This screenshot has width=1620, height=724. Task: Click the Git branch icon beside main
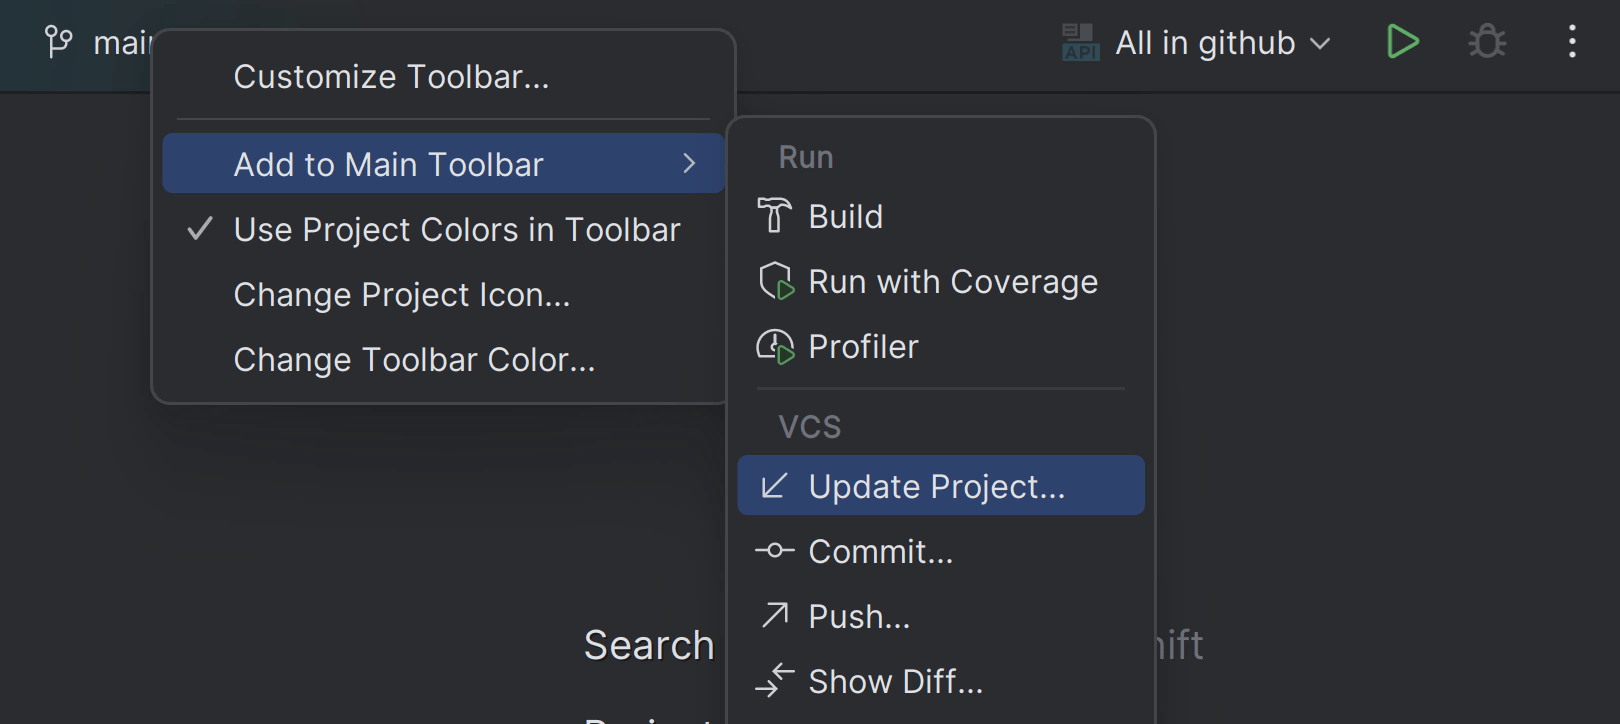pos(59,42)
